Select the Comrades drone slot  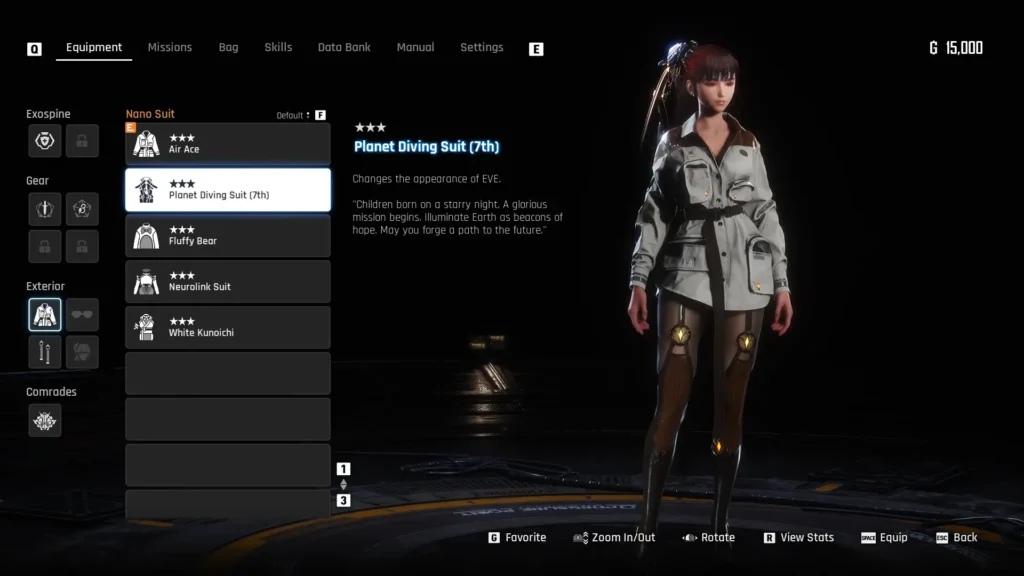tap(44, 421)
